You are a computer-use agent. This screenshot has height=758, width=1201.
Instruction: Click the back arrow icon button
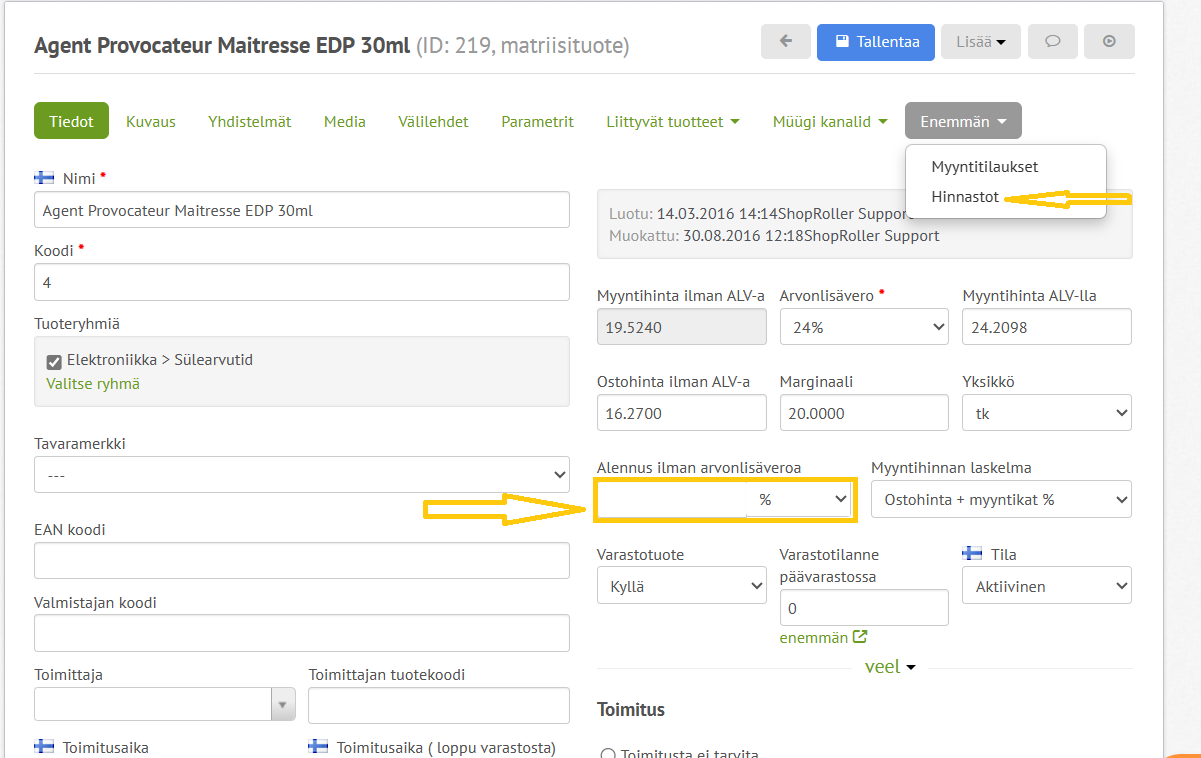[x=786, y=42]
